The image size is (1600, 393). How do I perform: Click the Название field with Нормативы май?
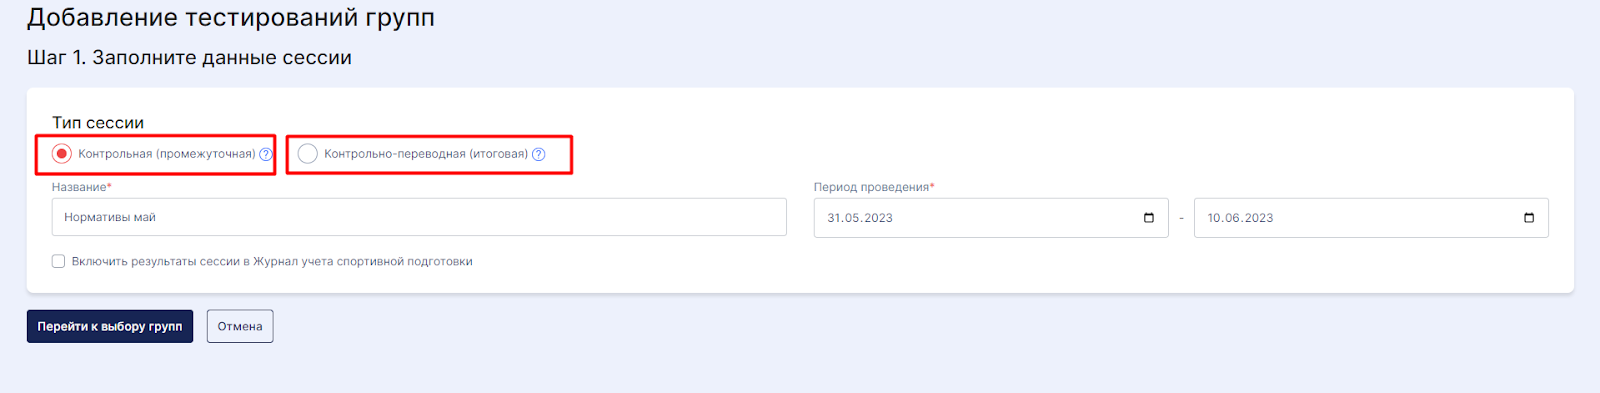click(x=419, y=217)
